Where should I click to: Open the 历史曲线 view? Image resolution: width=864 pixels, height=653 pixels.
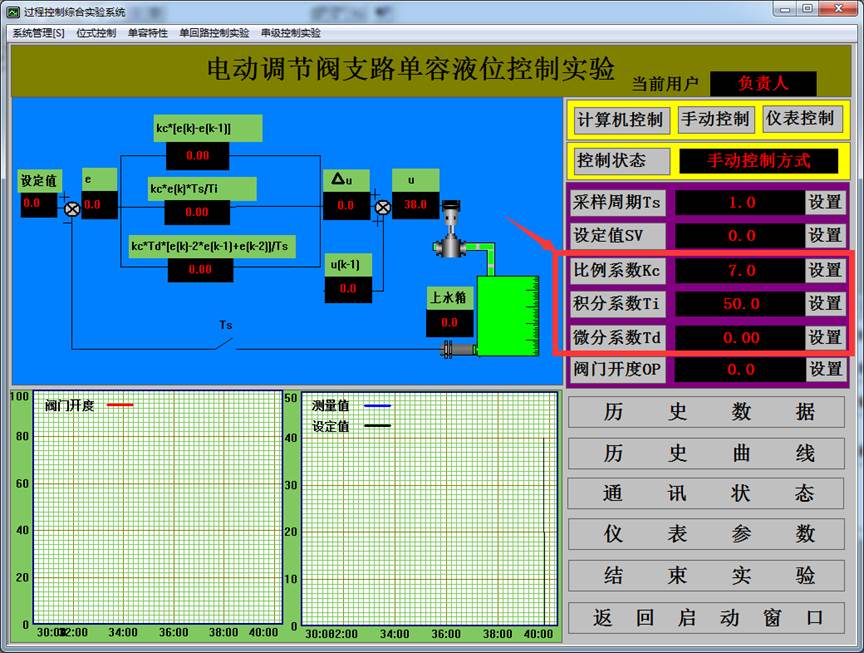tap(708, 453)
